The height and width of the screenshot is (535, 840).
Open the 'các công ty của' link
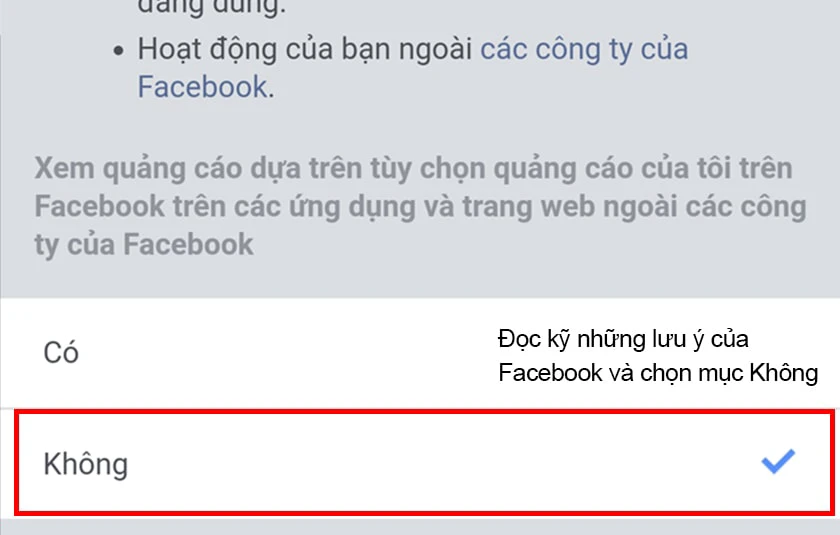[x=584, y=49]
